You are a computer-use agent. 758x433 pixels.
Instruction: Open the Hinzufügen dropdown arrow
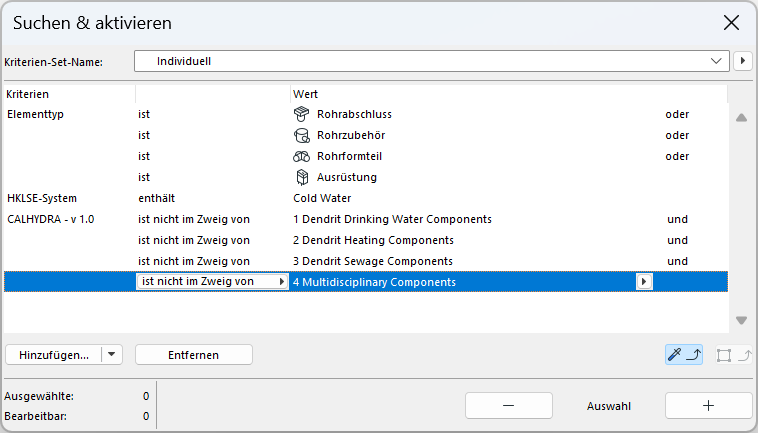pyautogui.click(x=112, y=354)
